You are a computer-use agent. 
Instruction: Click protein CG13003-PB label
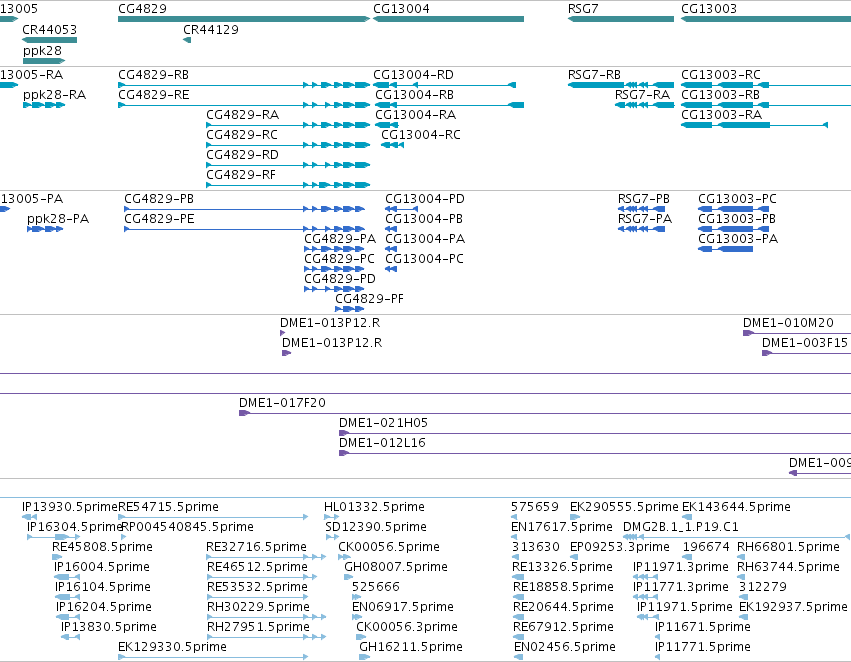(x=736, y=219)
